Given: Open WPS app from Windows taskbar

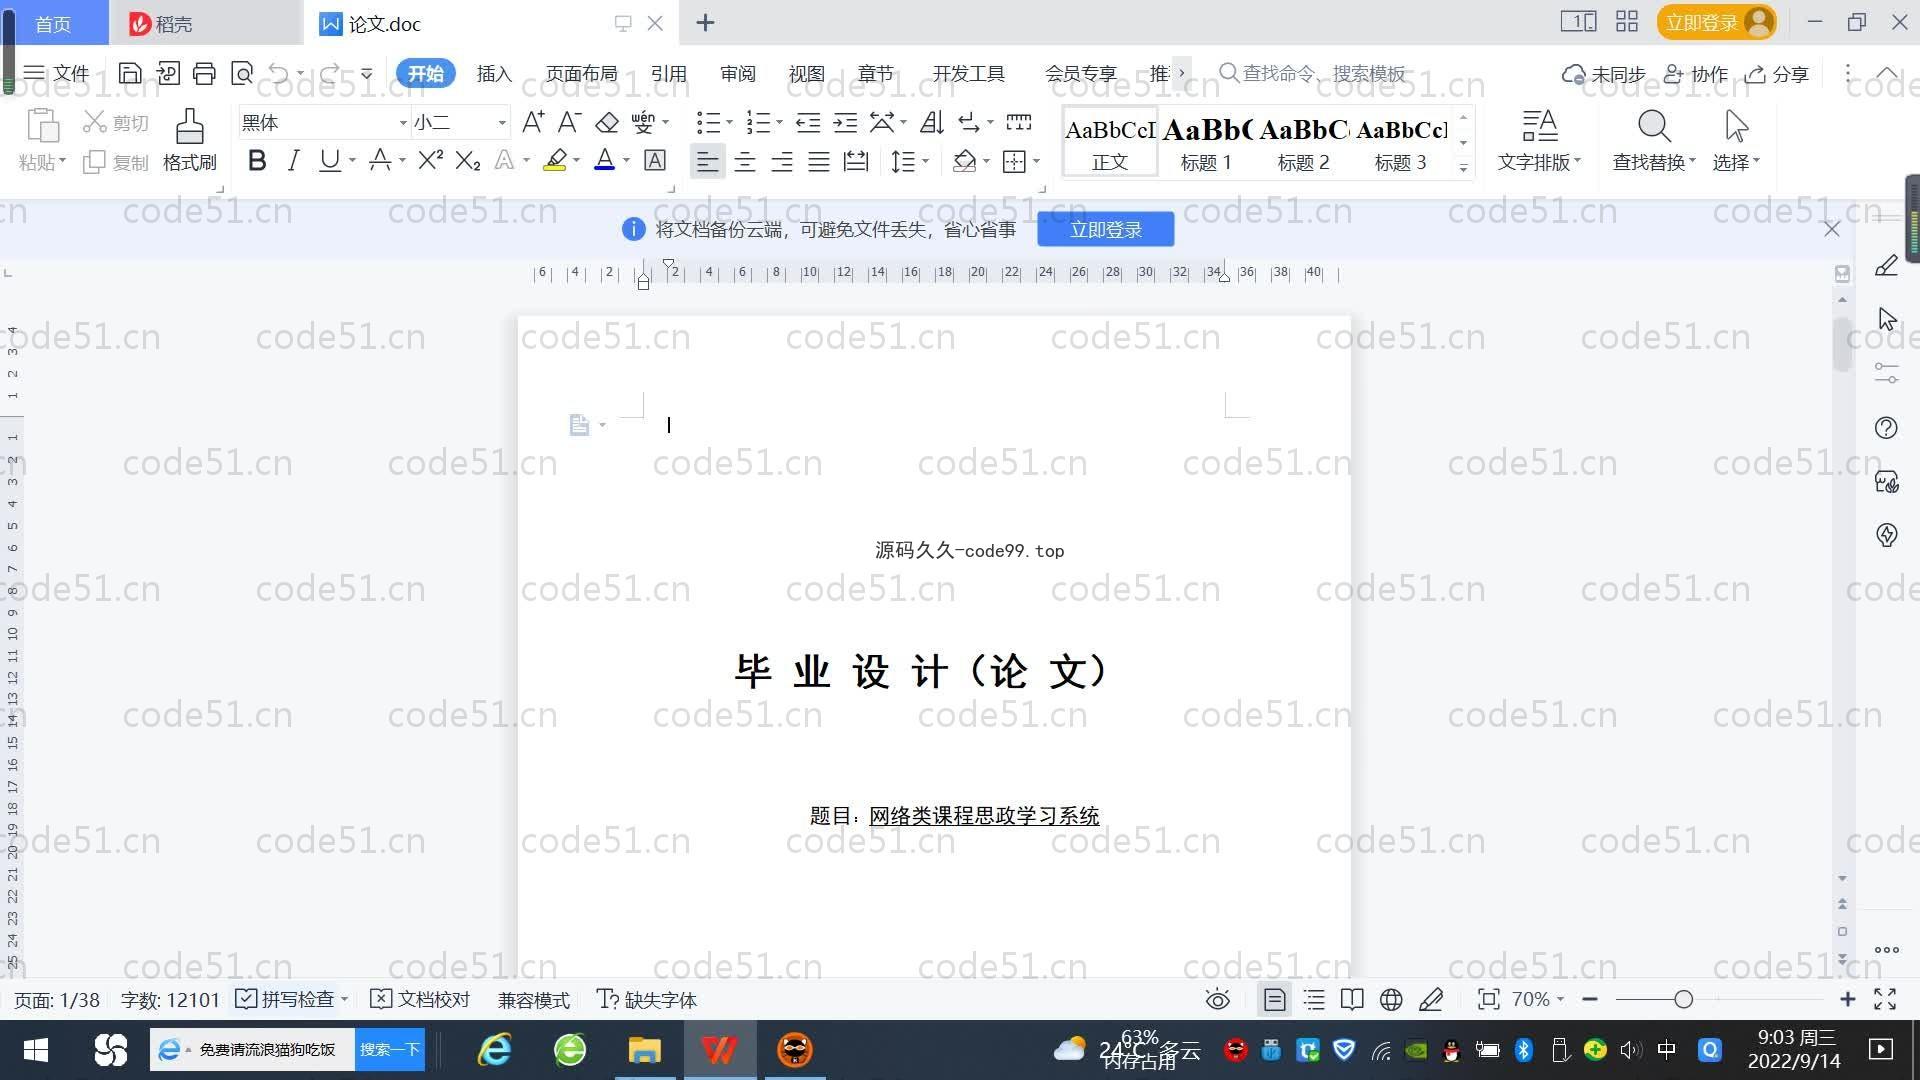Looking at the screenshot, I should pos(719,1050).
